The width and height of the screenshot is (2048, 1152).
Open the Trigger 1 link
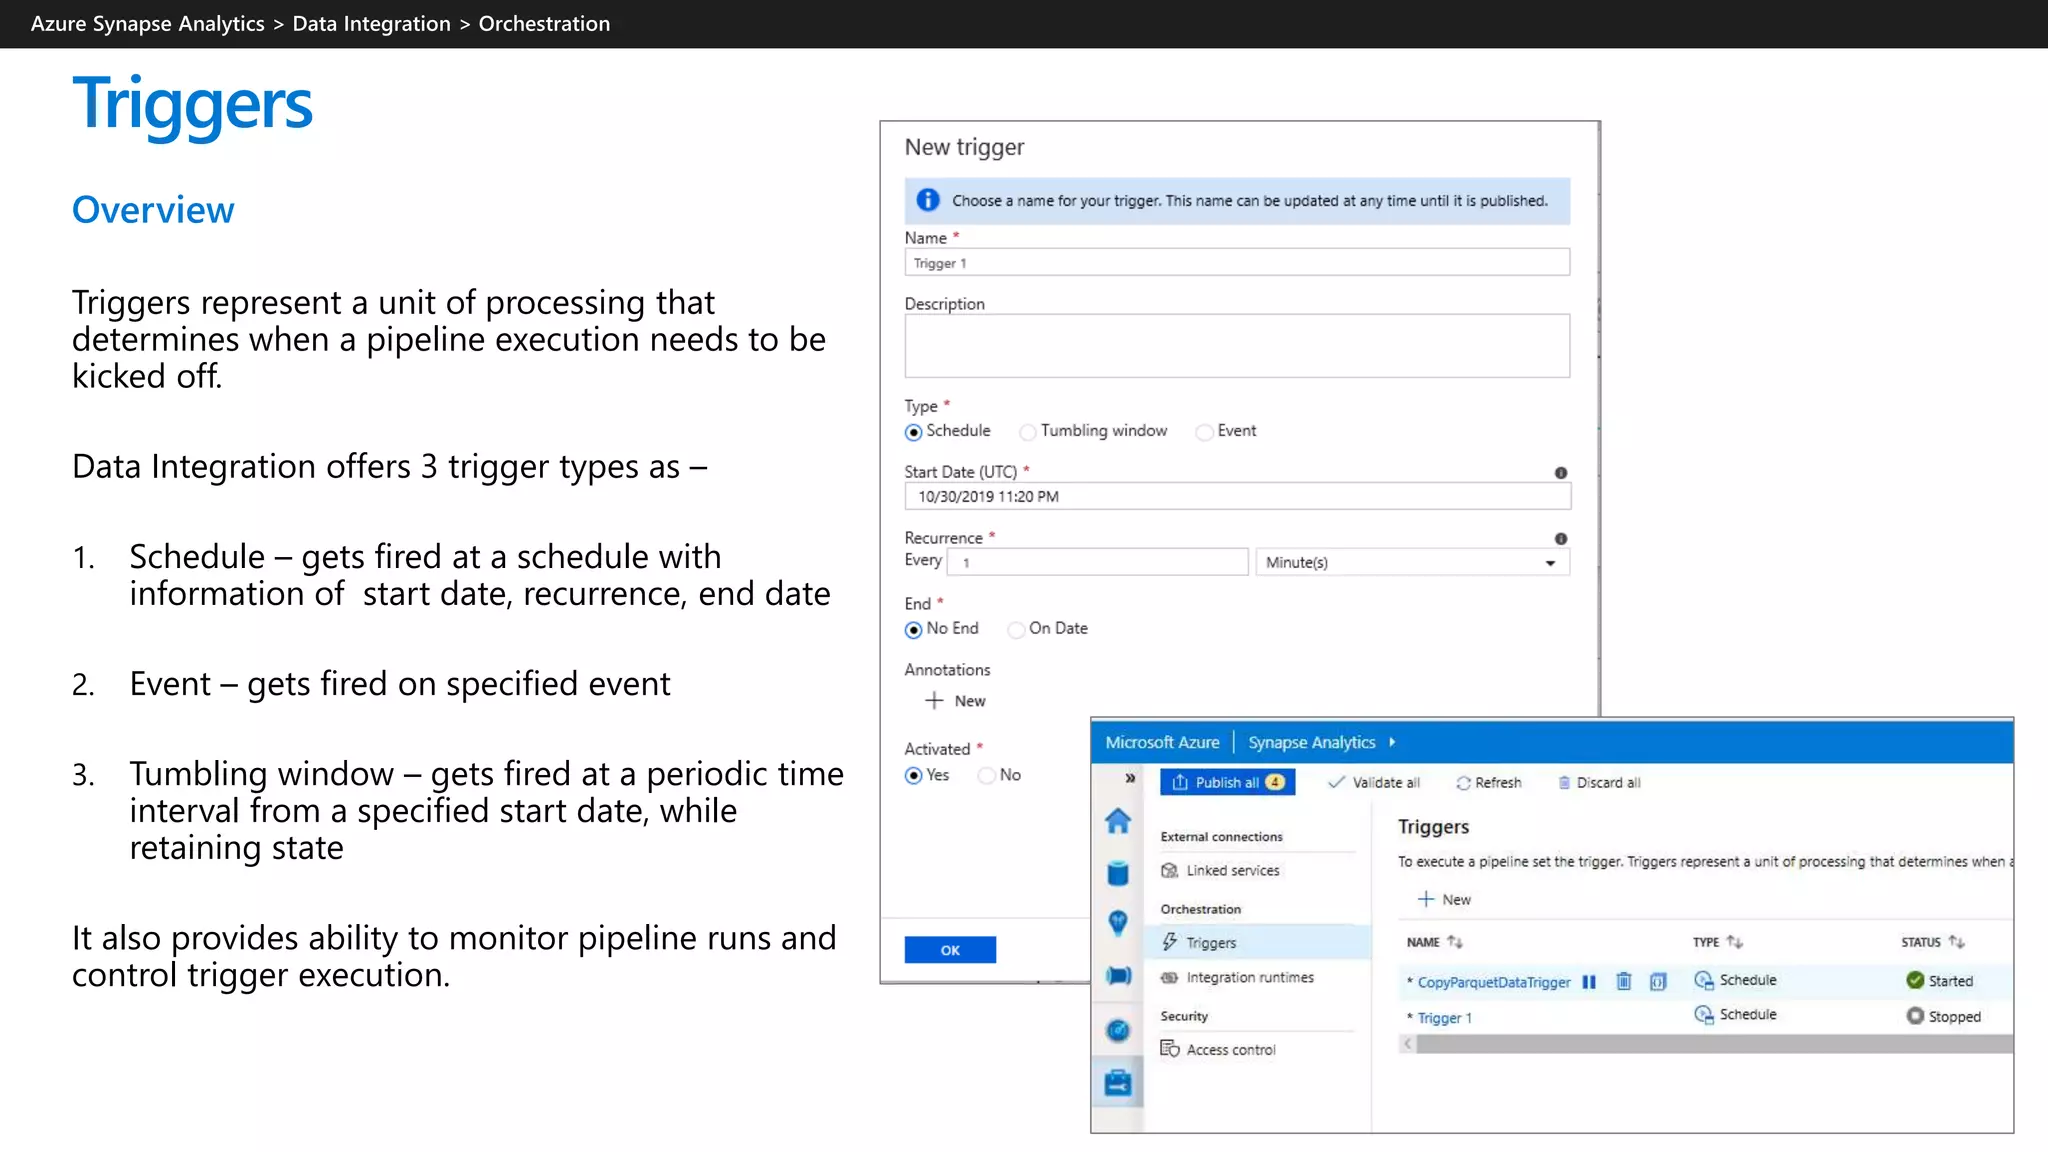(x=1444, y=1018)
